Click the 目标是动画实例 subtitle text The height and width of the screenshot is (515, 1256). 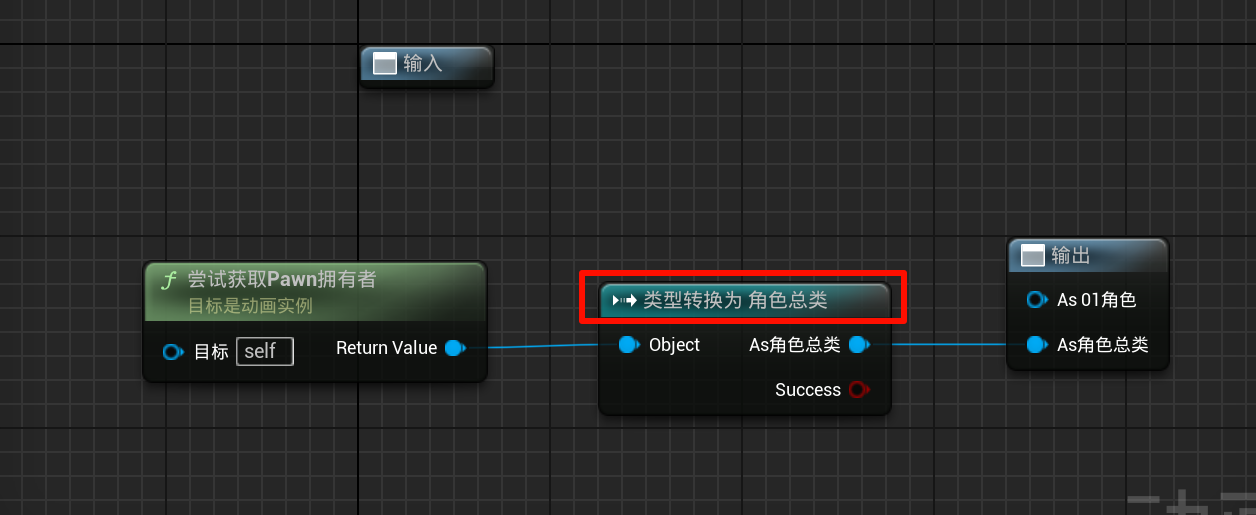click(x=250, y=306)
